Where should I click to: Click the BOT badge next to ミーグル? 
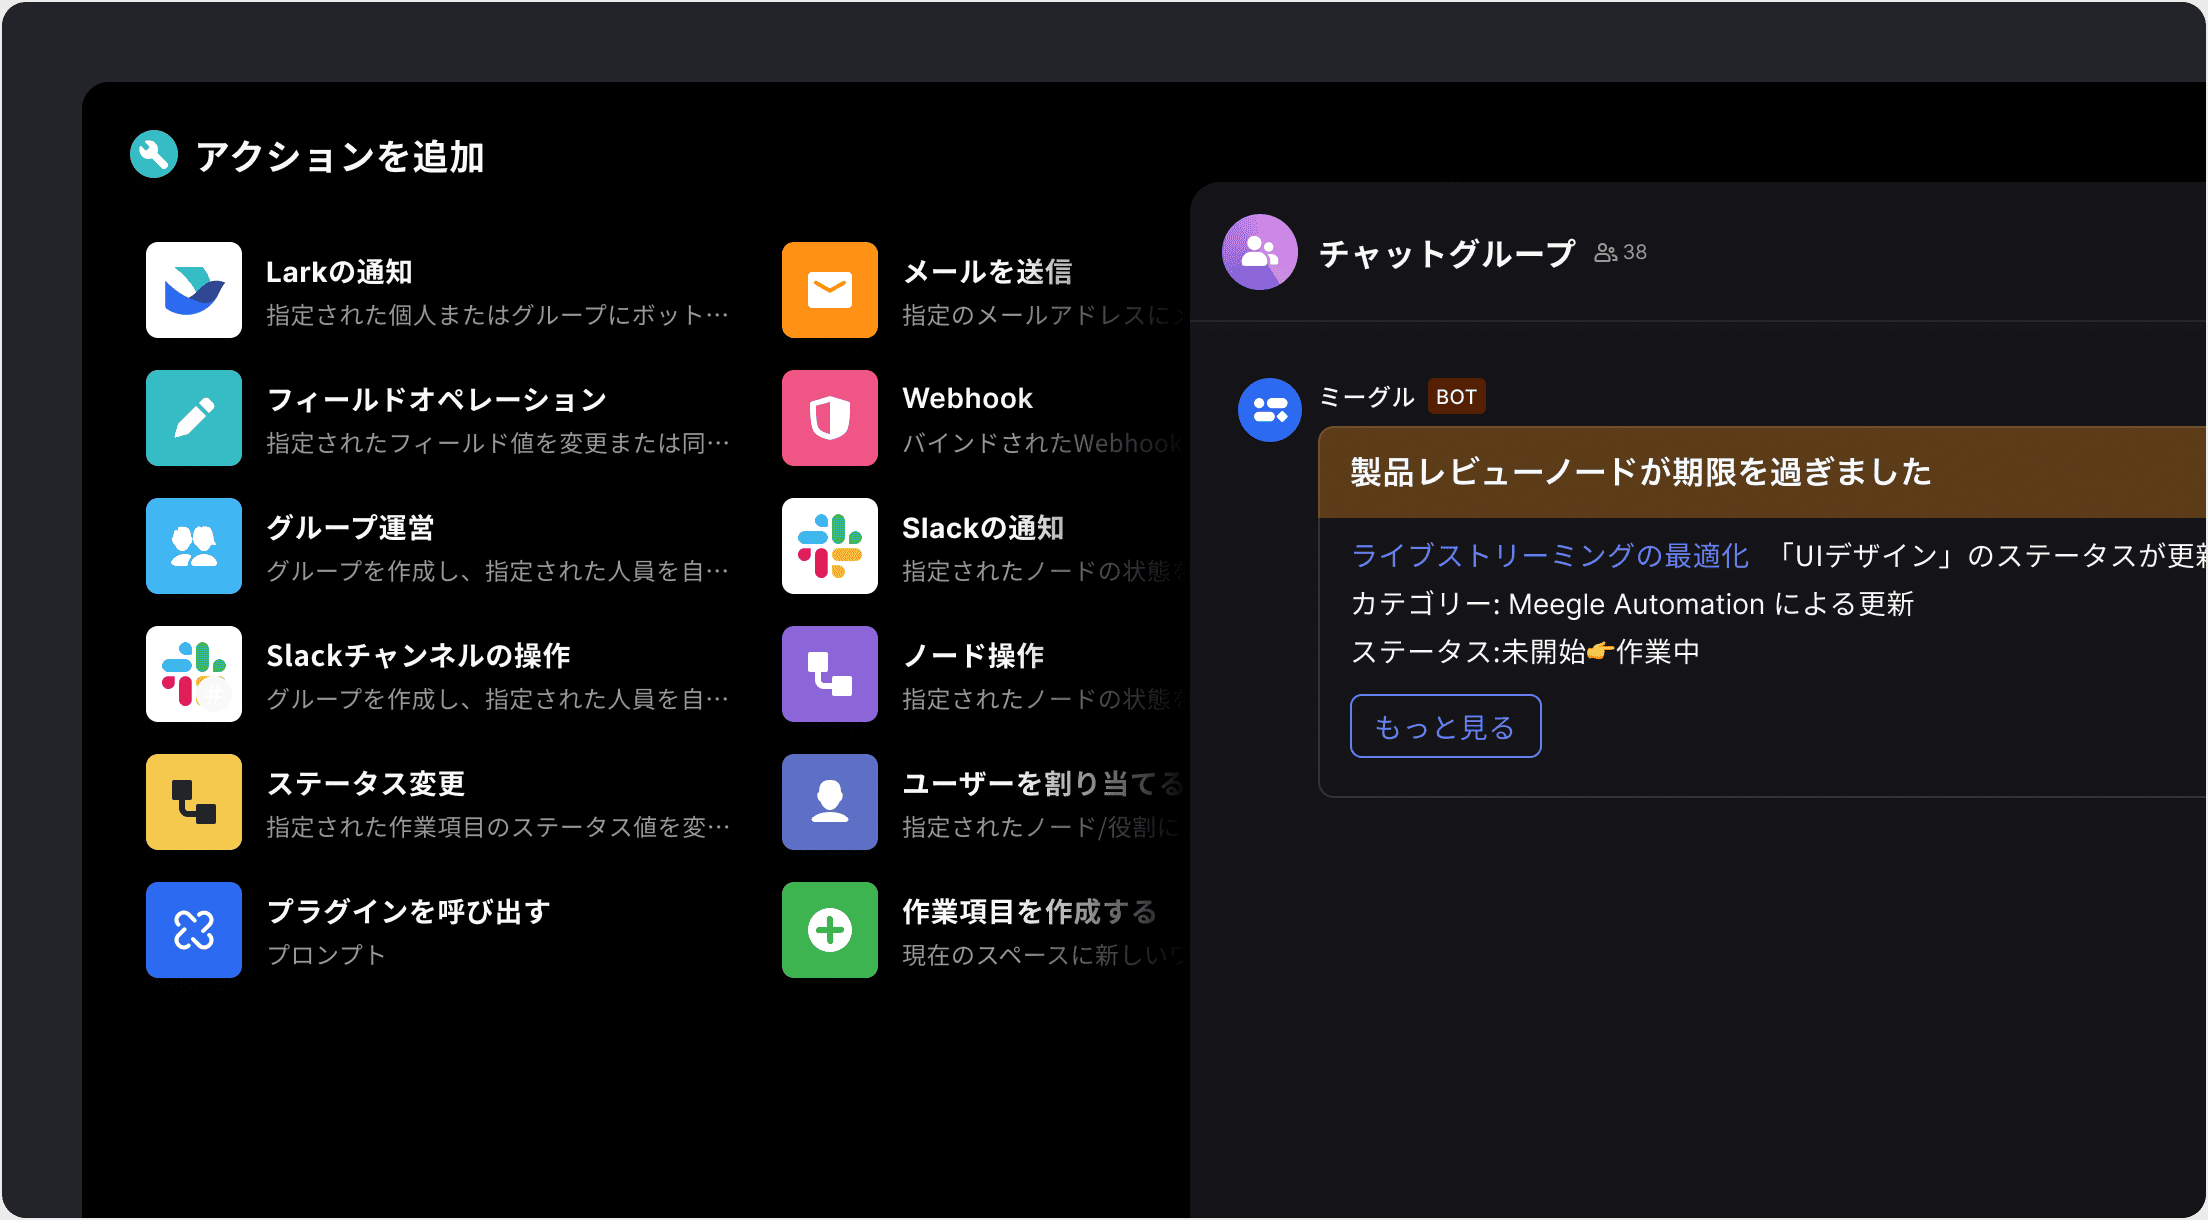(1456, 396)
